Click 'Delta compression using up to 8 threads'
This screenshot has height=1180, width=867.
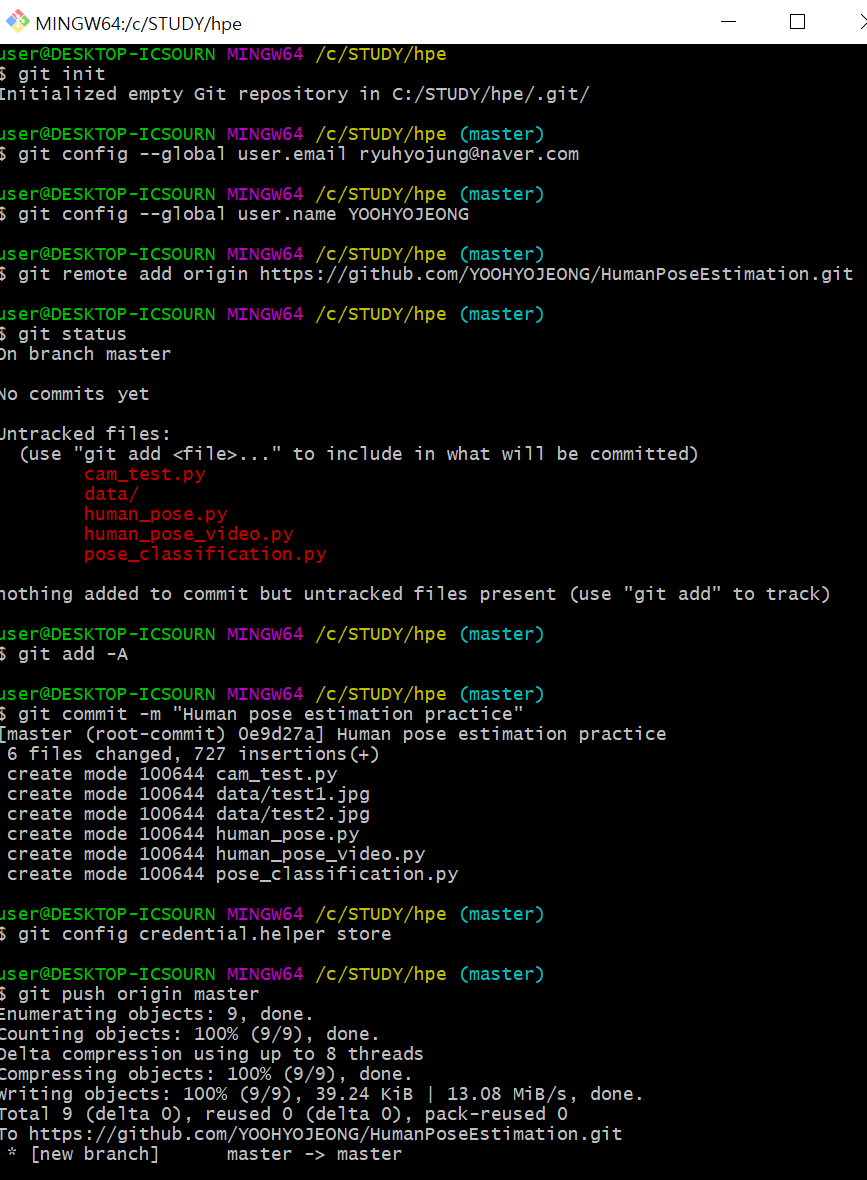tap(211, 1054)
